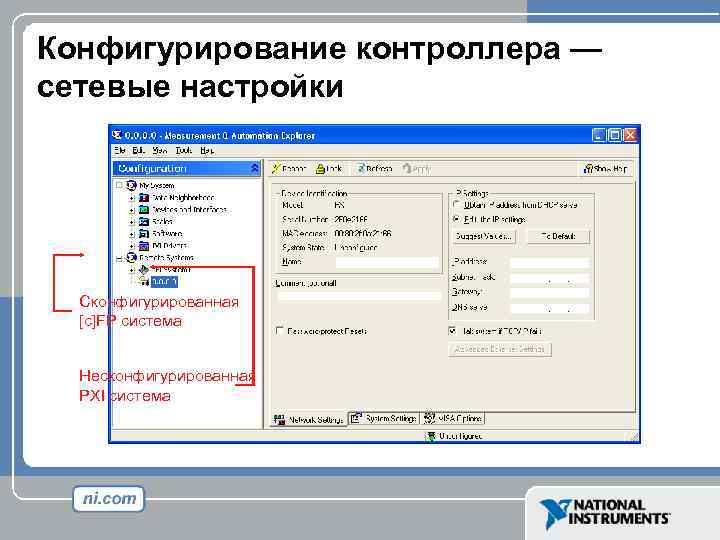
Task: Expand the Scales node
Action: [132, 222]
